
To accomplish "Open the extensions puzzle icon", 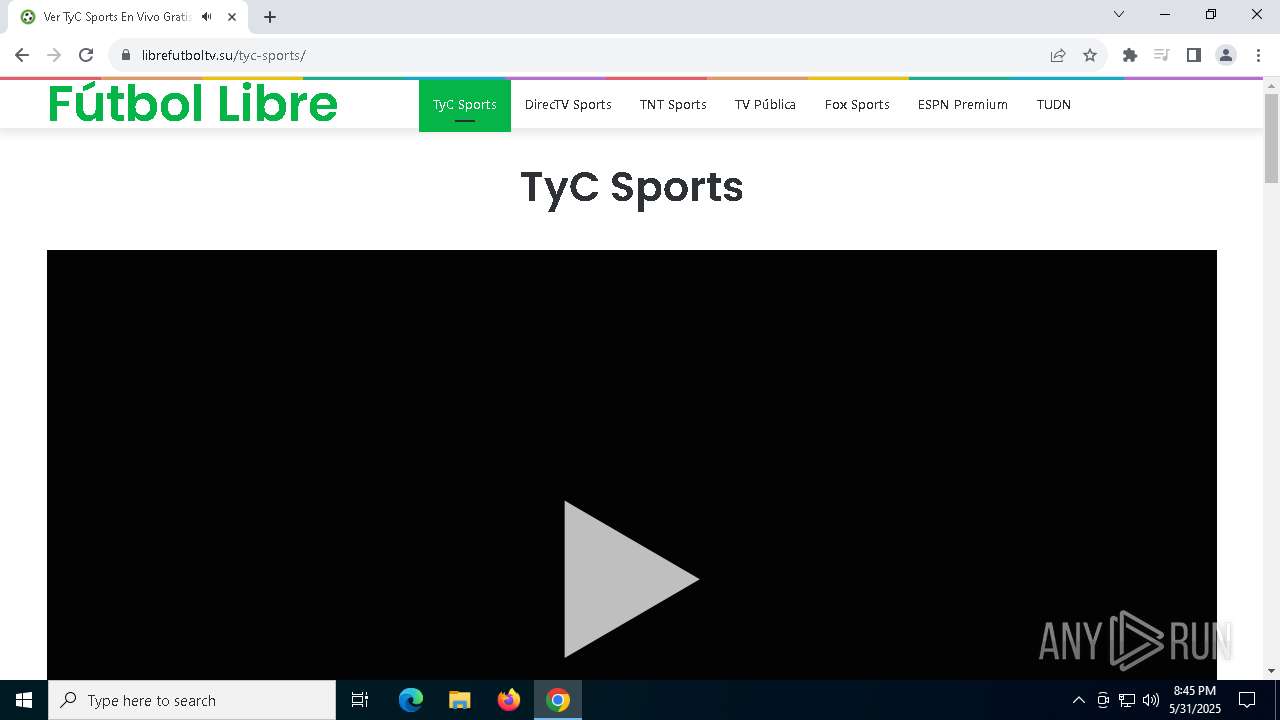I will 1130,55.
